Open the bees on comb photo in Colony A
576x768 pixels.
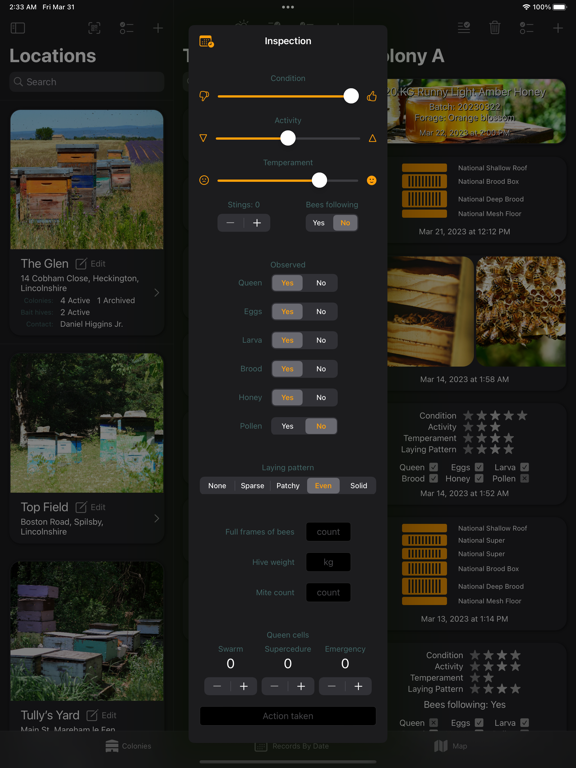point(521,312)
